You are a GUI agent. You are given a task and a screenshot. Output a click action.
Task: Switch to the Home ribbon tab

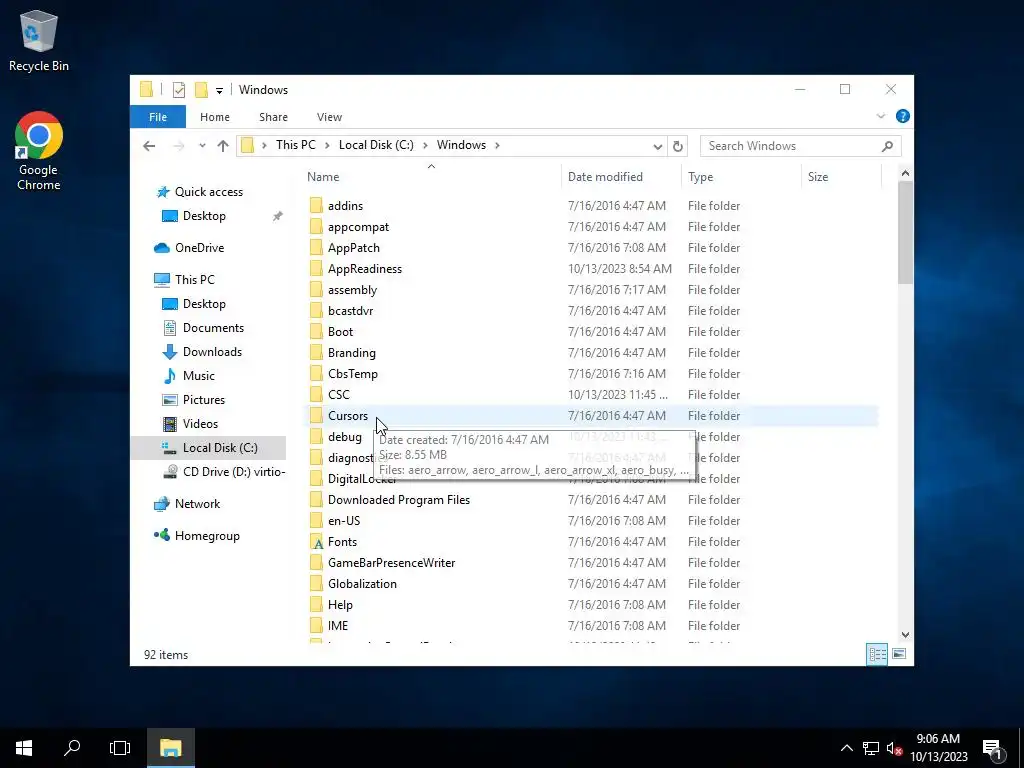point(215,117)
